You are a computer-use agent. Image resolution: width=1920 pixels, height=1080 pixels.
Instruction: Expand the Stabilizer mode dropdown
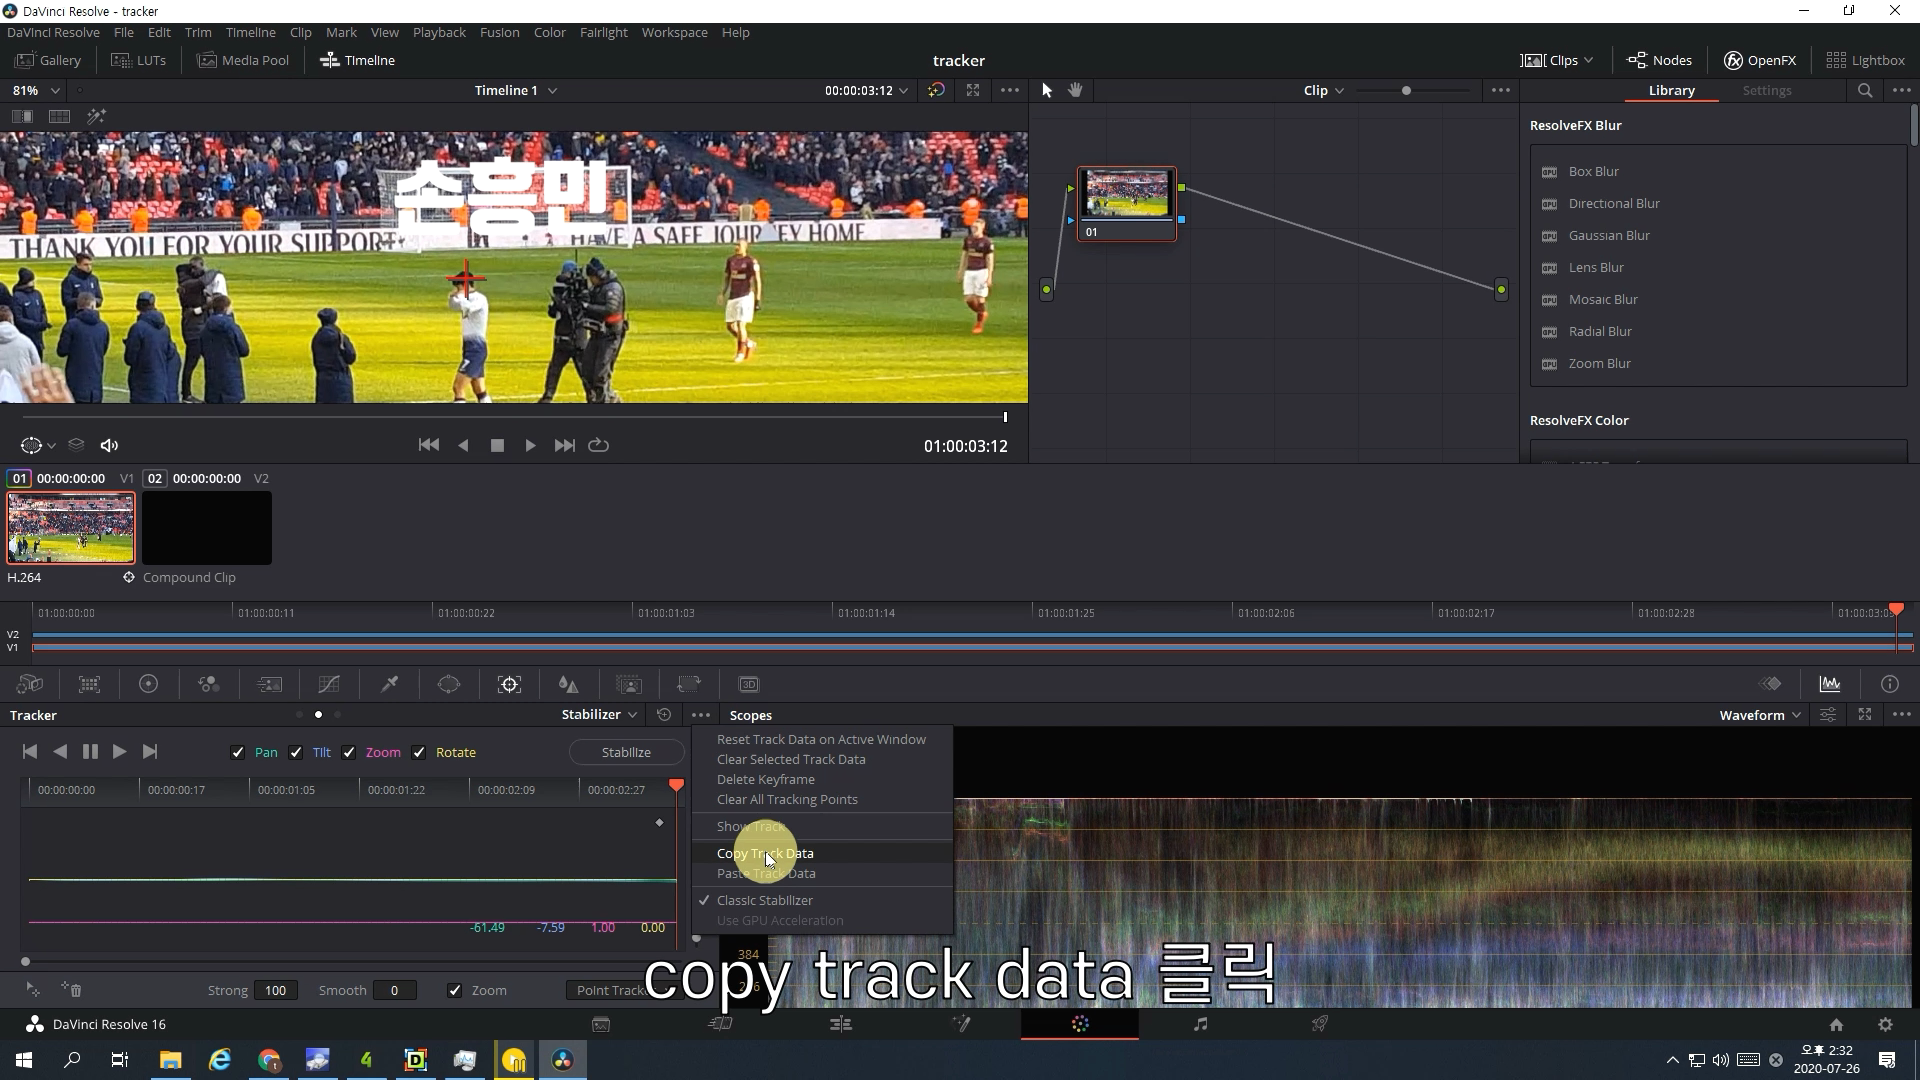pyautogui.click(x=598, y=715)
